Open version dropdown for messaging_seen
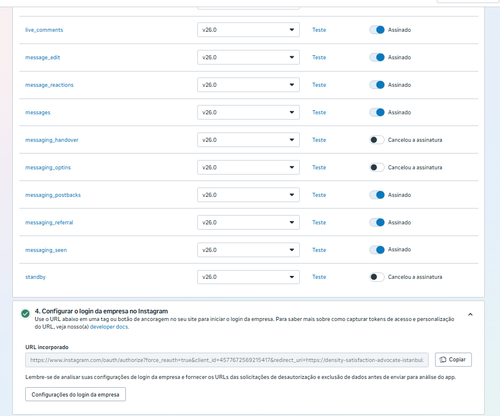The height and width of the screenshot is (416, 500). pyautogui.click(x=248, y=250)
